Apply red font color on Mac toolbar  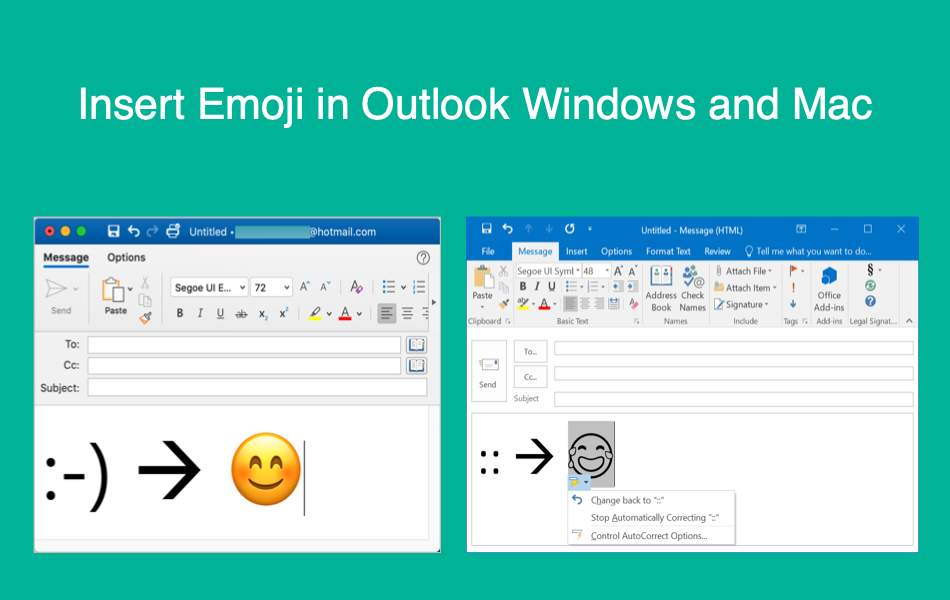pos(345,313)
